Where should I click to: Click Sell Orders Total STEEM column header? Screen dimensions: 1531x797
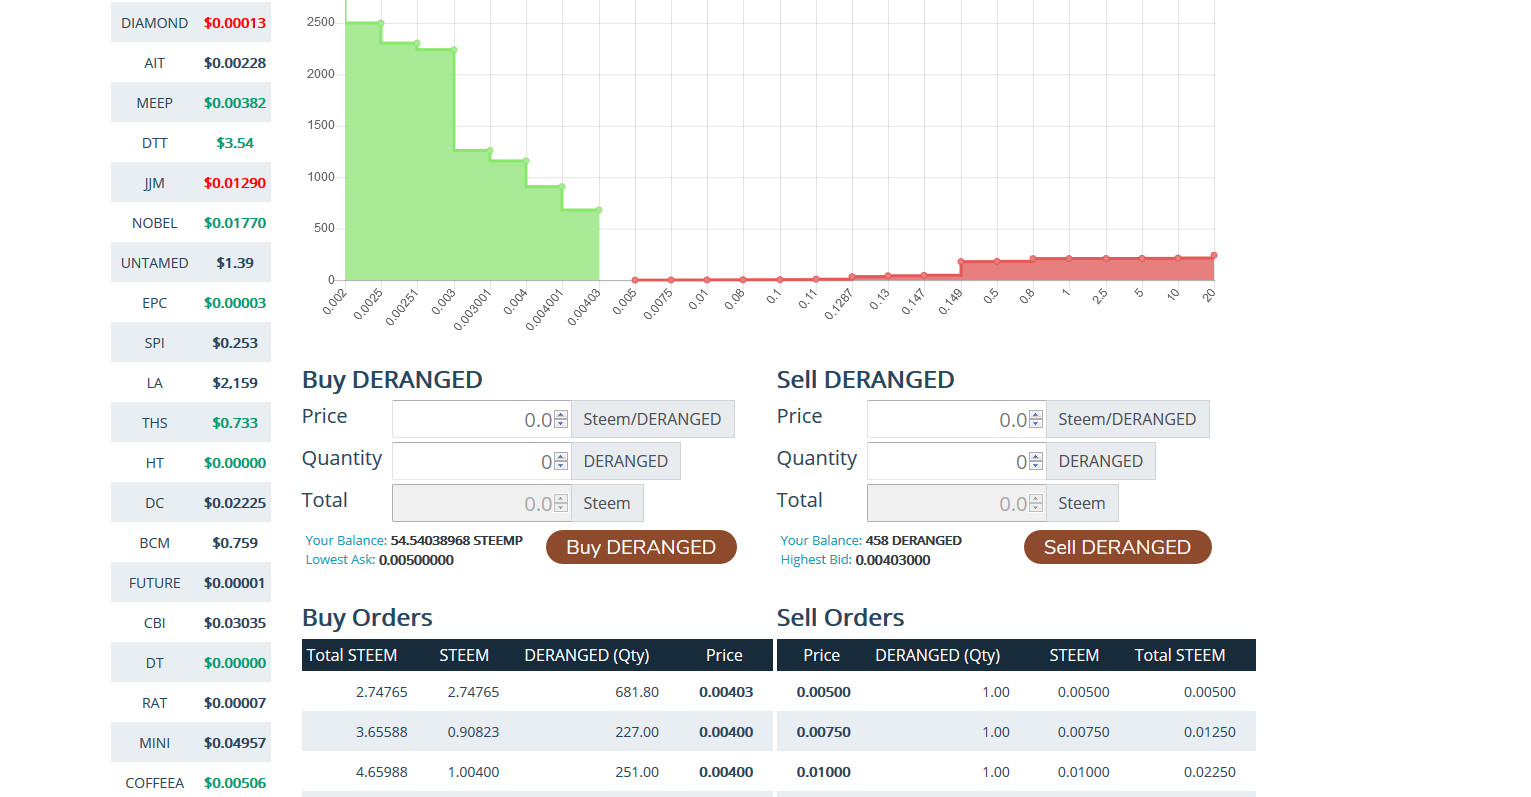(1180, 655)
